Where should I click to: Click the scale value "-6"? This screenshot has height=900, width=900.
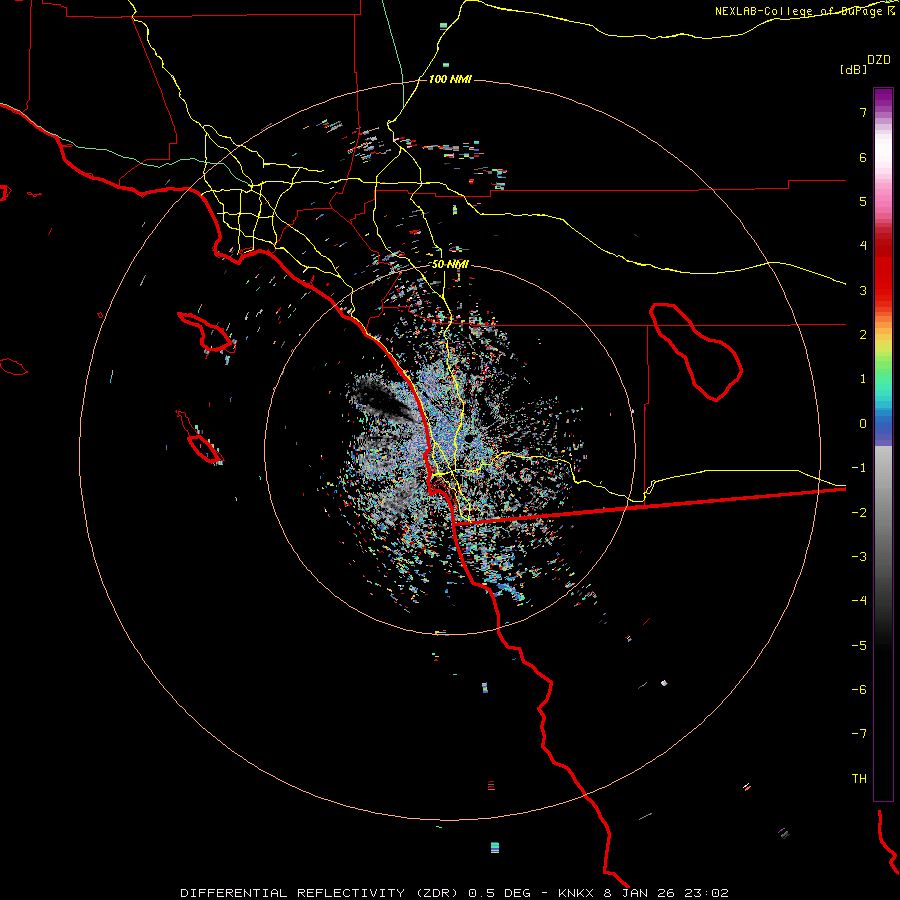859,690
